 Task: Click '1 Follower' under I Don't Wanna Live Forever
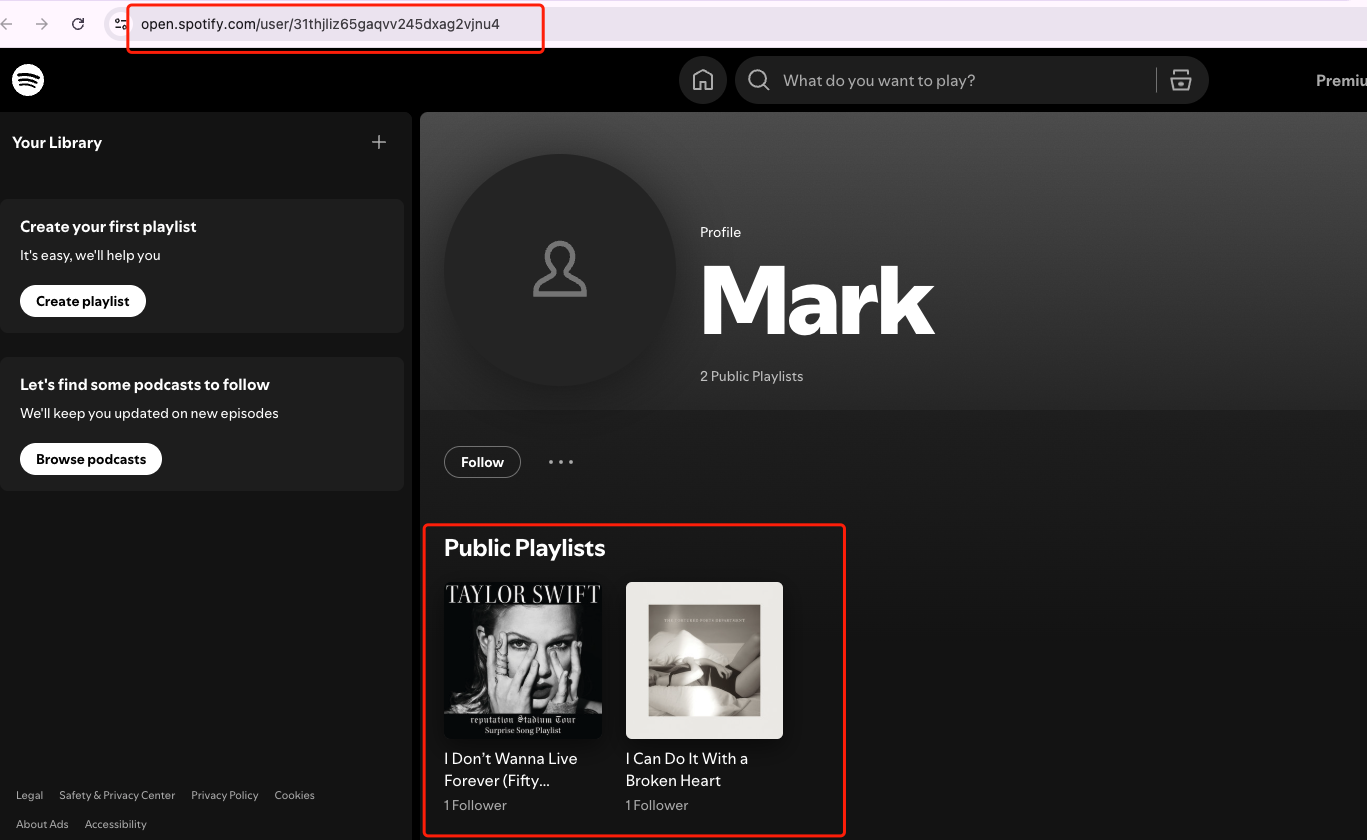click(476, 805)
